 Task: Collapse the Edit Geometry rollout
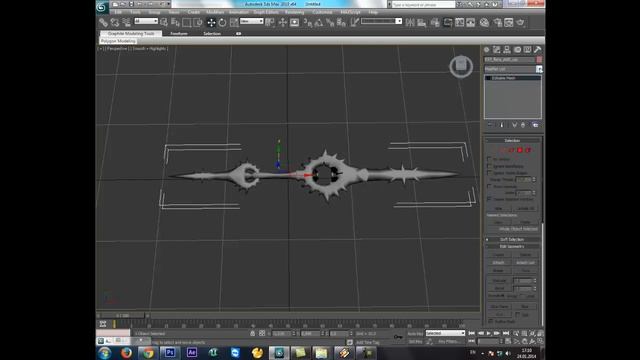[513, 247]
